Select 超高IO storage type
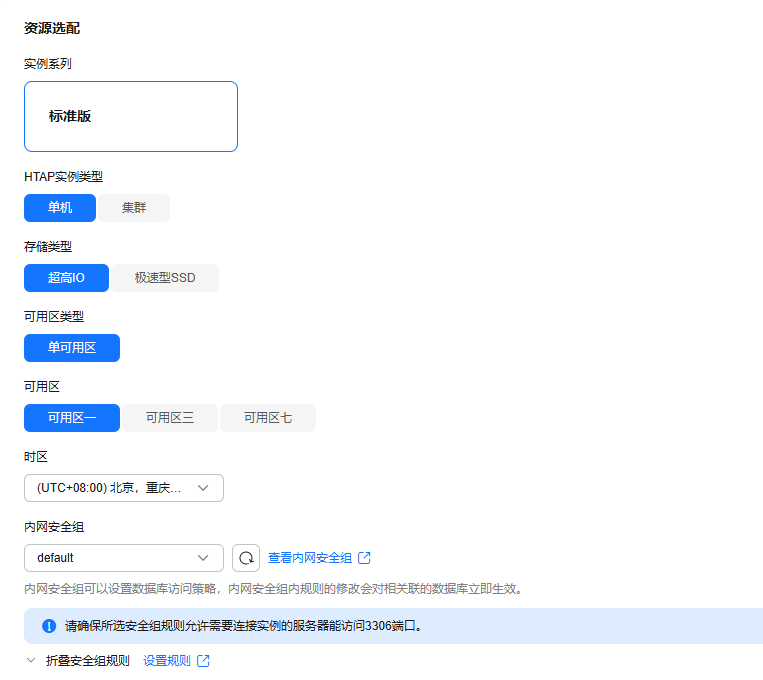 (66, 278)
